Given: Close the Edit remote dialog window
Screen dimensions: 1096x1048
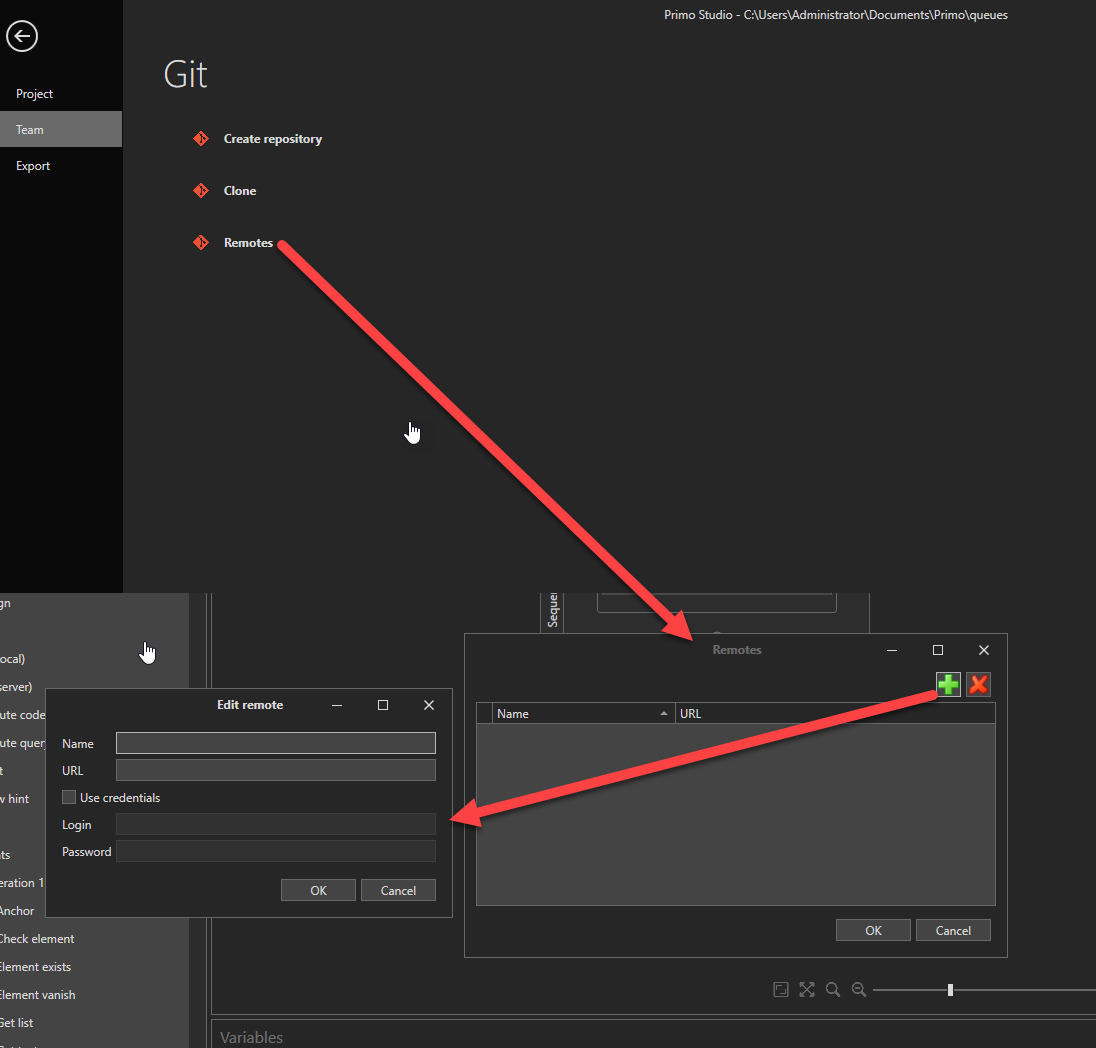Looking at the screenshot, I should pos(428,705).
